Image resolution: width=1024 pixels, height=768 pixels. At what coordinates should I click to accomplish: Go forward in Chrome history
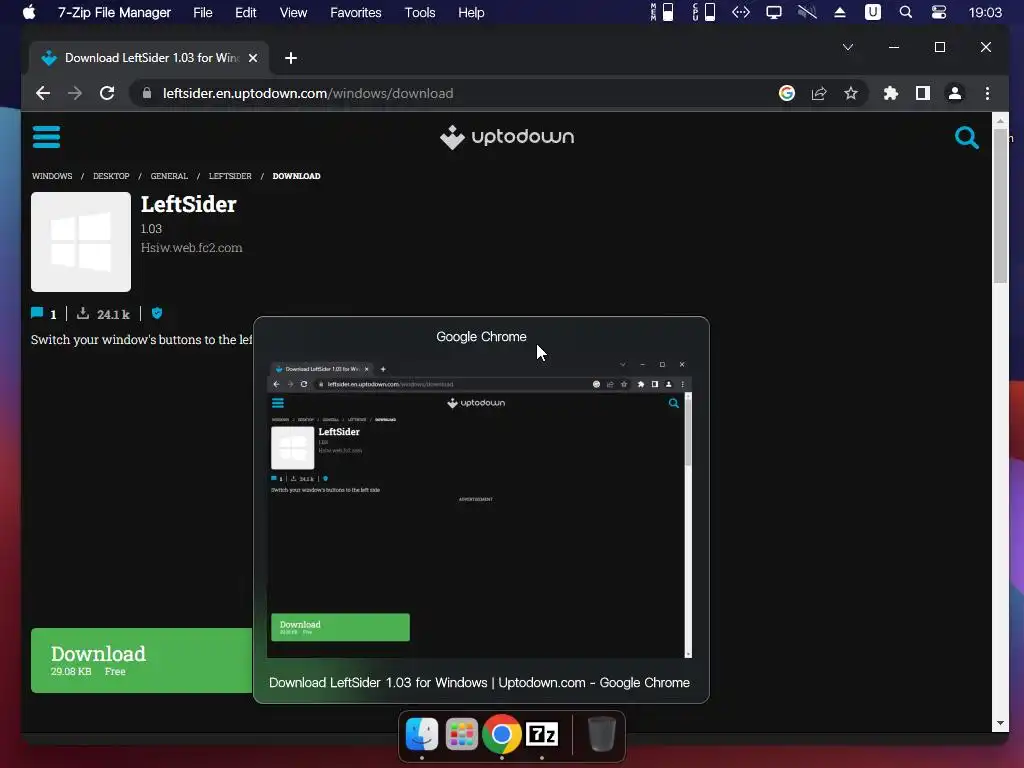(75, 93)
